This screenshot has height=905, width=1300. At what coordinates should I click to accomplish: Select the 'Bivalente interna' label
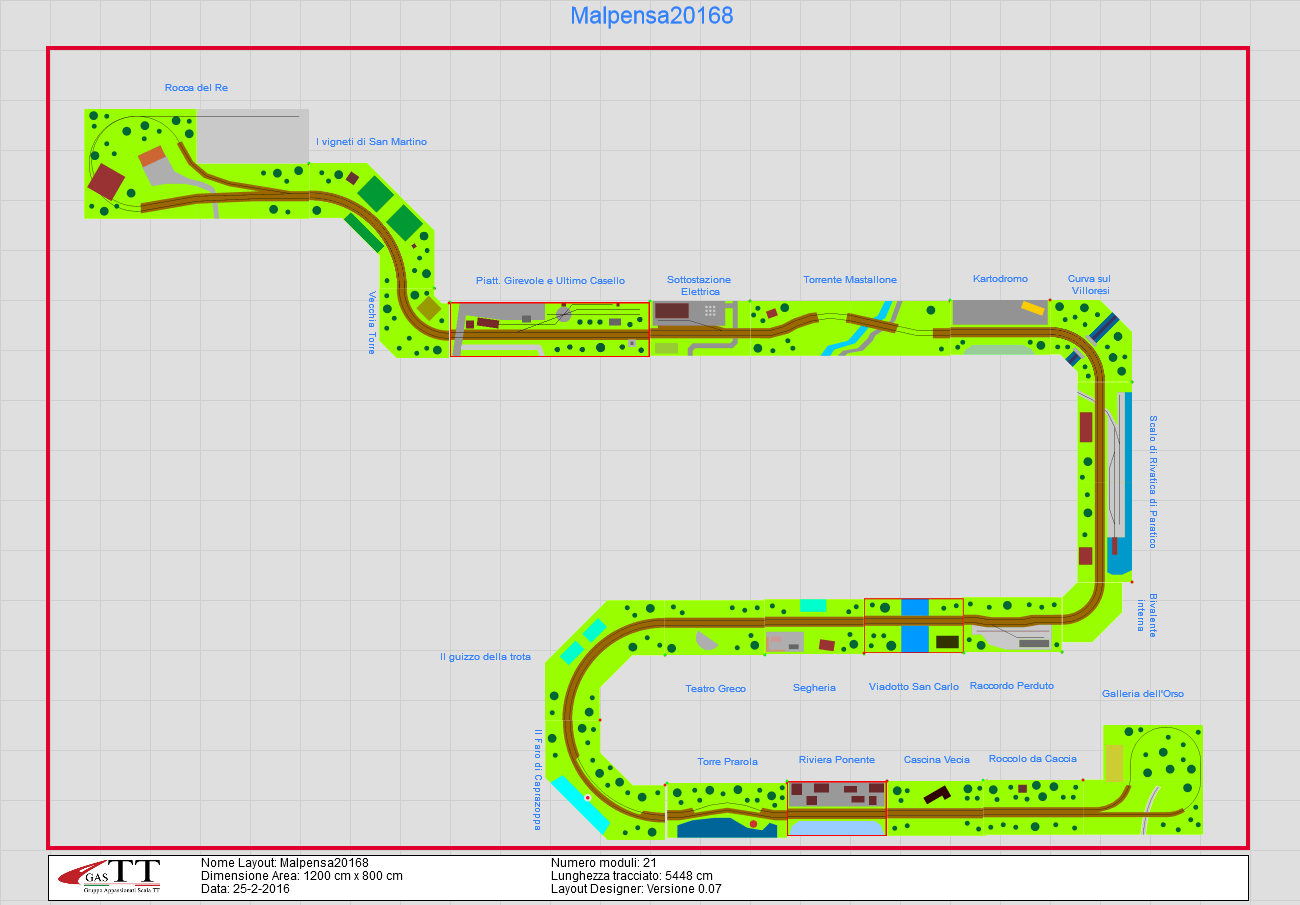(1146, 614)
